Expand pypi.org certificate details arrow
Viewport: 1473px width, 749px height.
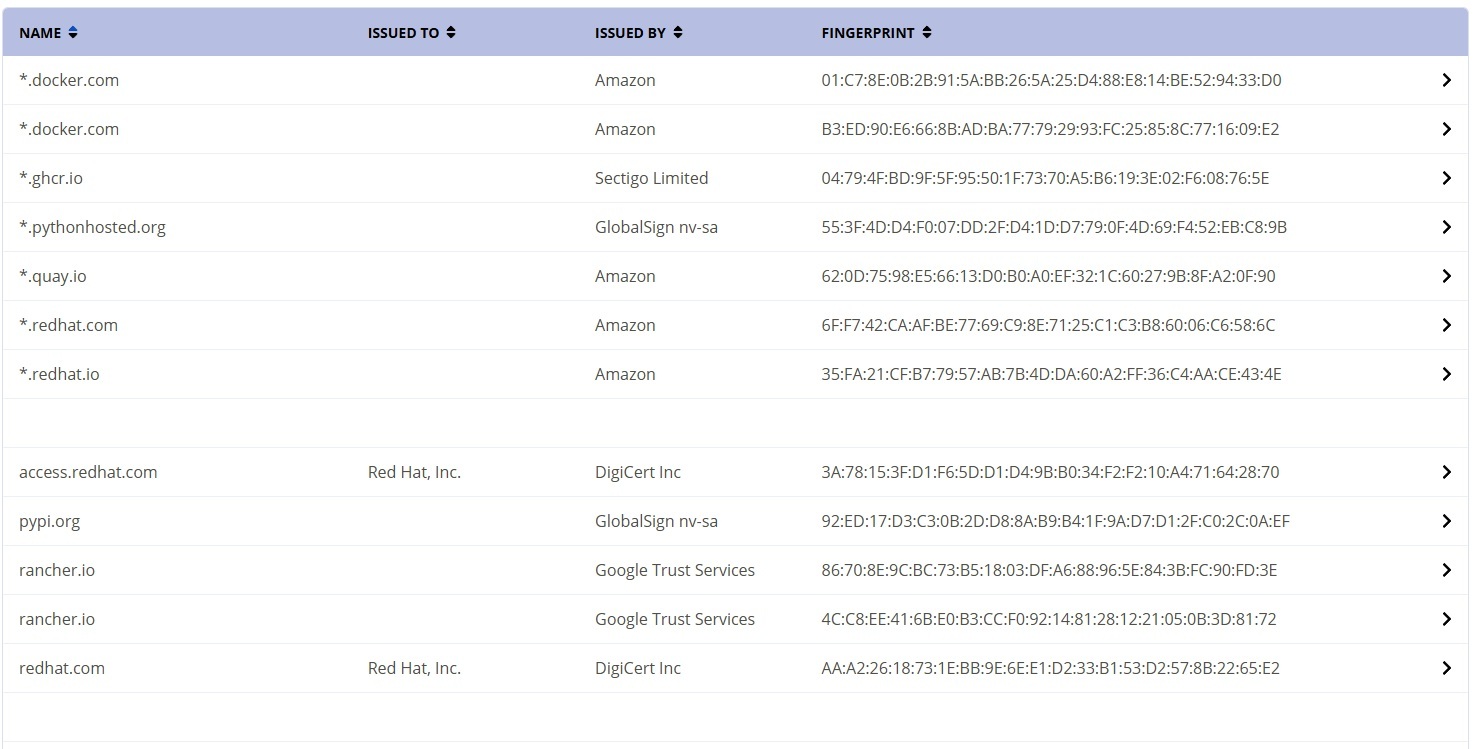click(1446, 521)
